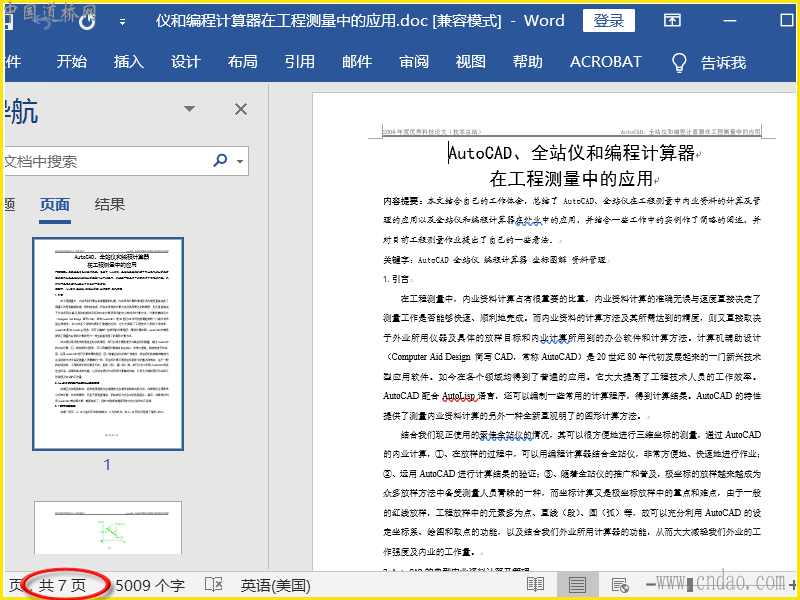Select the 审阅 ribbon tab
This screenshot has height=600, width=800.
pyautogui.click(x=414, y=62)
